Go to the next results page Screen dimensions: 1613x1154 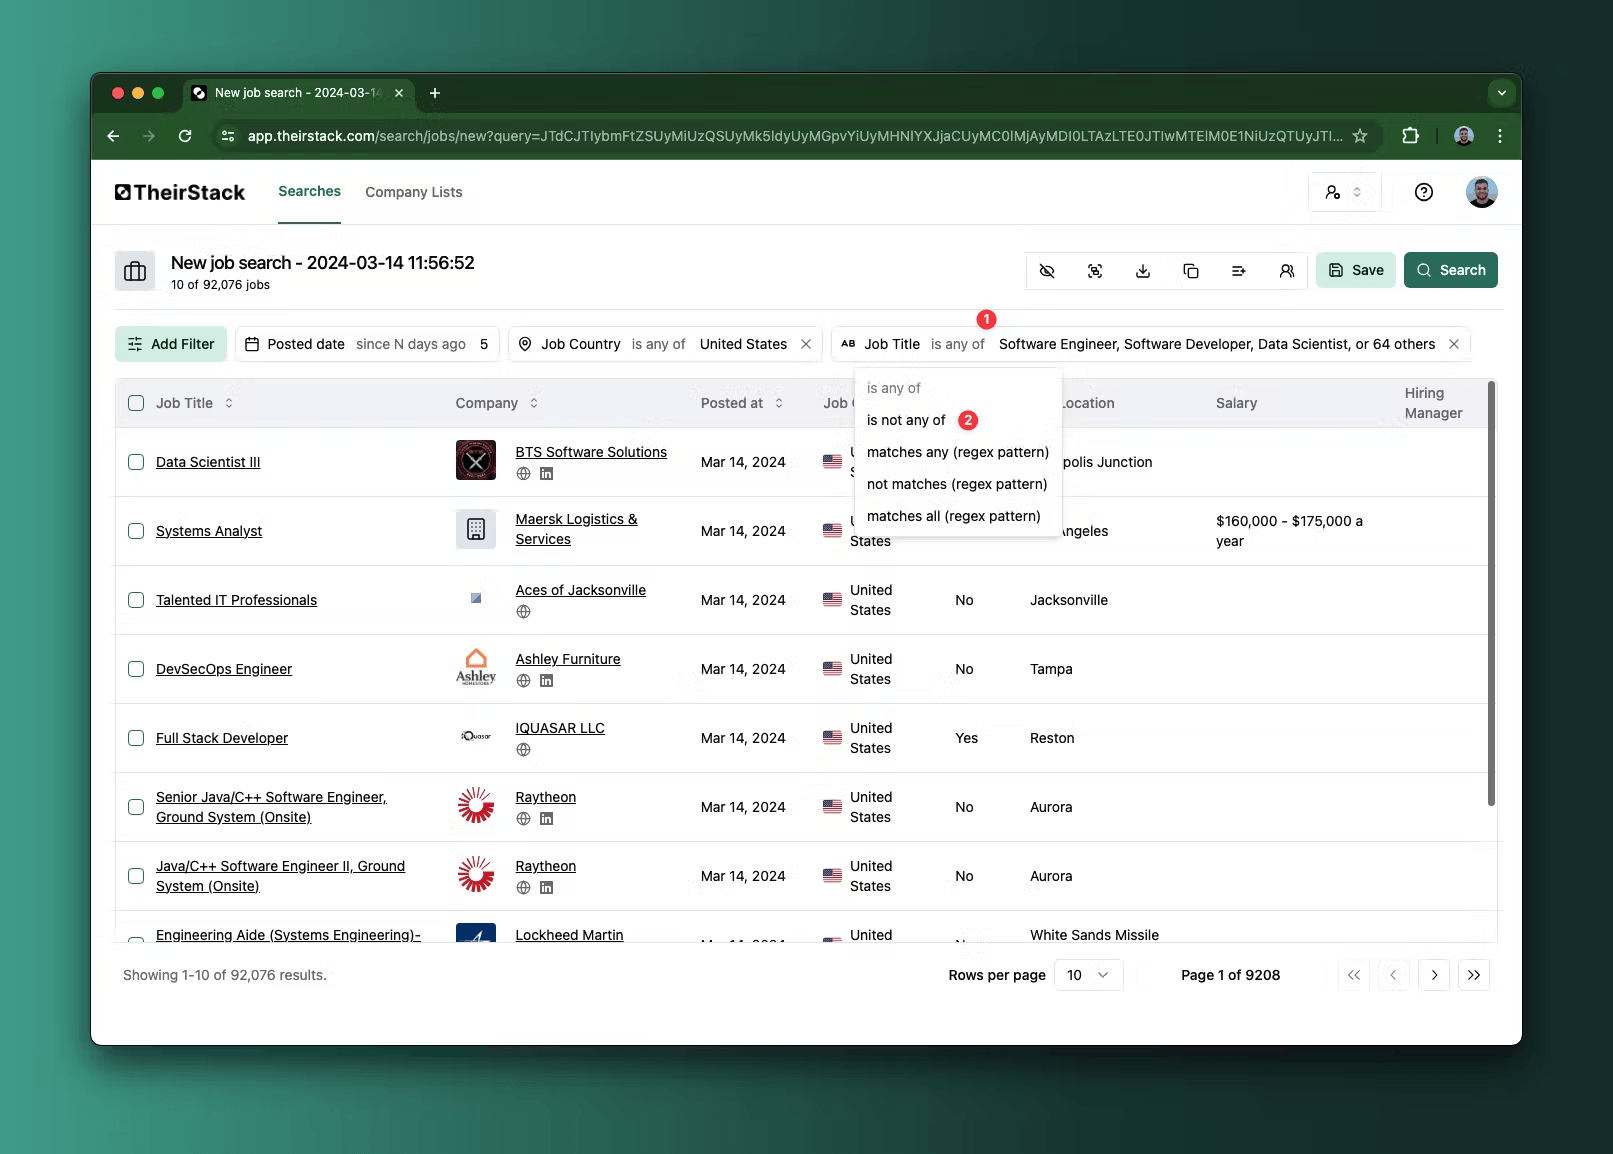[1434, 975]
